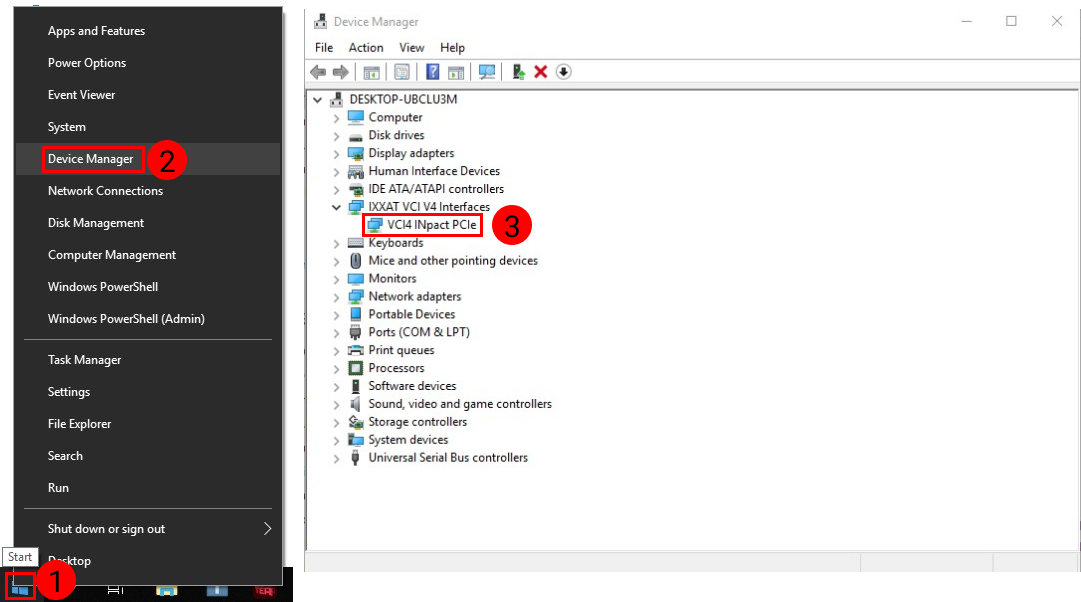Click the Update driver toolbar icon
This screenshot has width=1081, height=602.
(x=518, y=71)
